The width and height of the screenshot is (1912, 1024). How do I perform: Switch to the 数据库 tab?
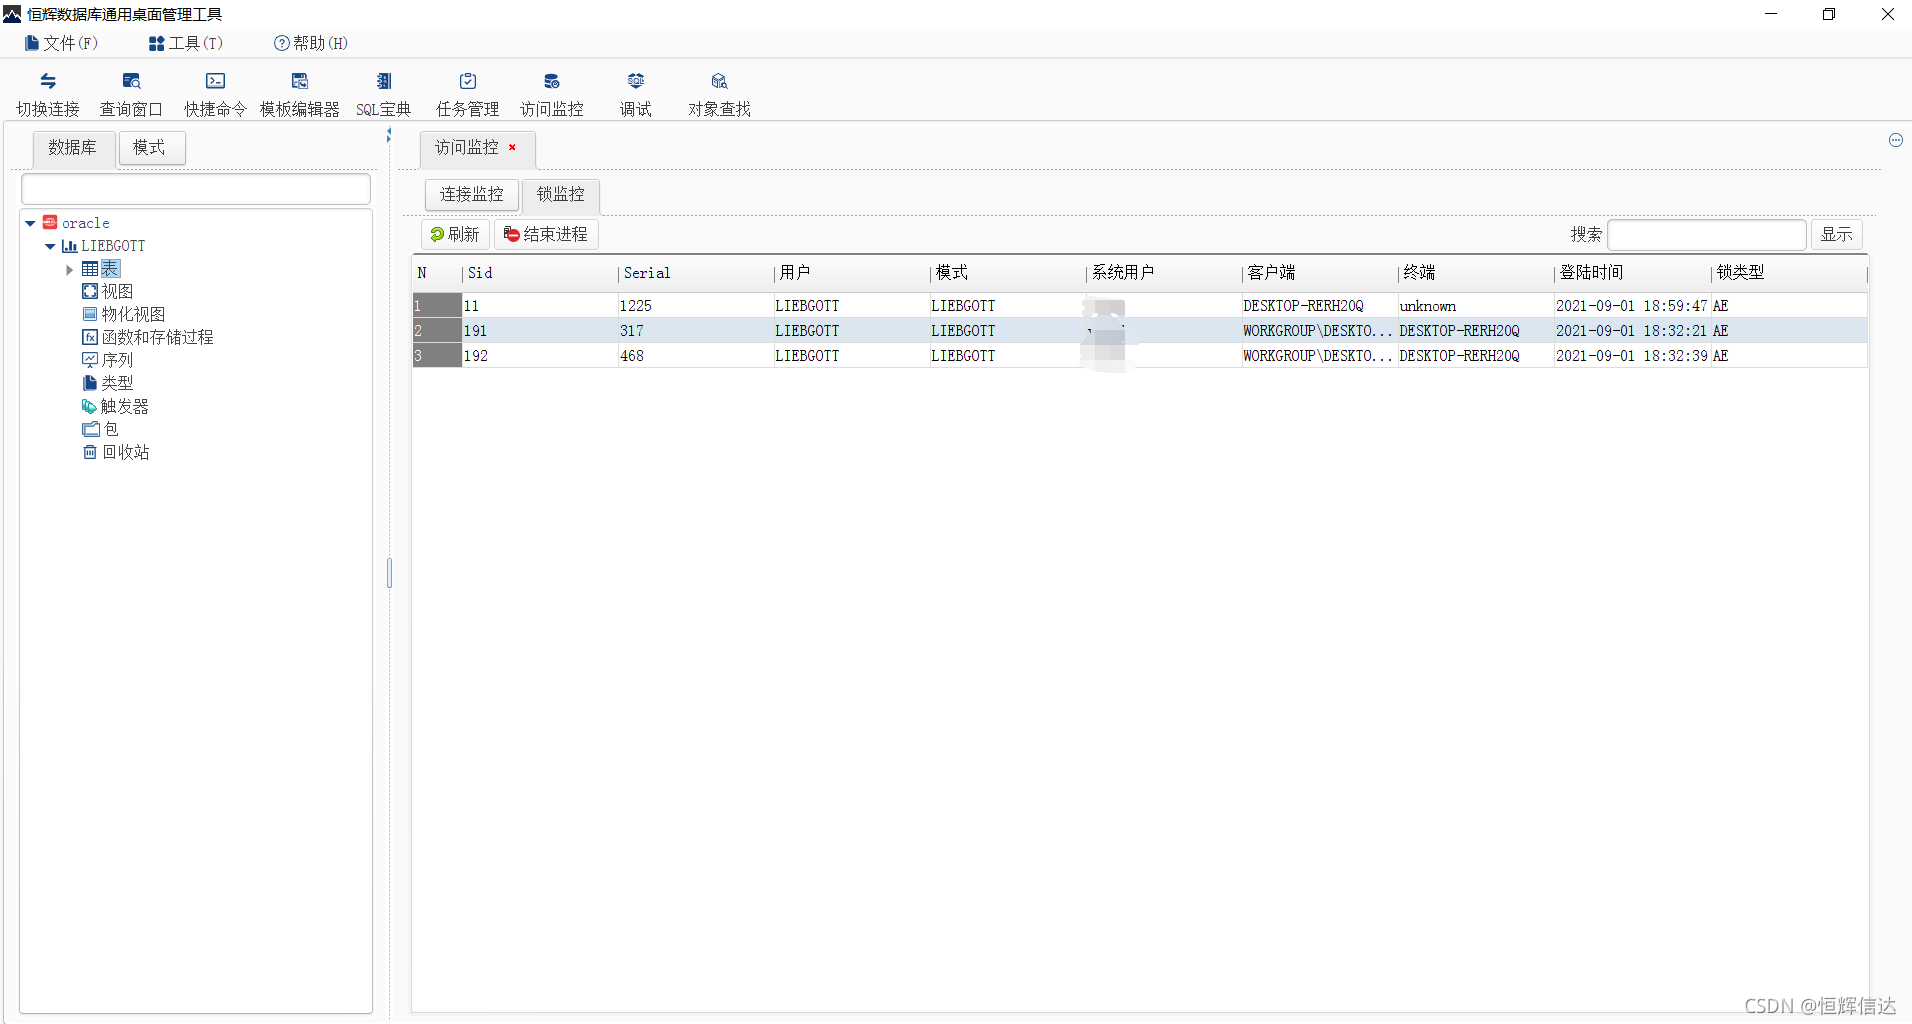(x=73, y=148)
